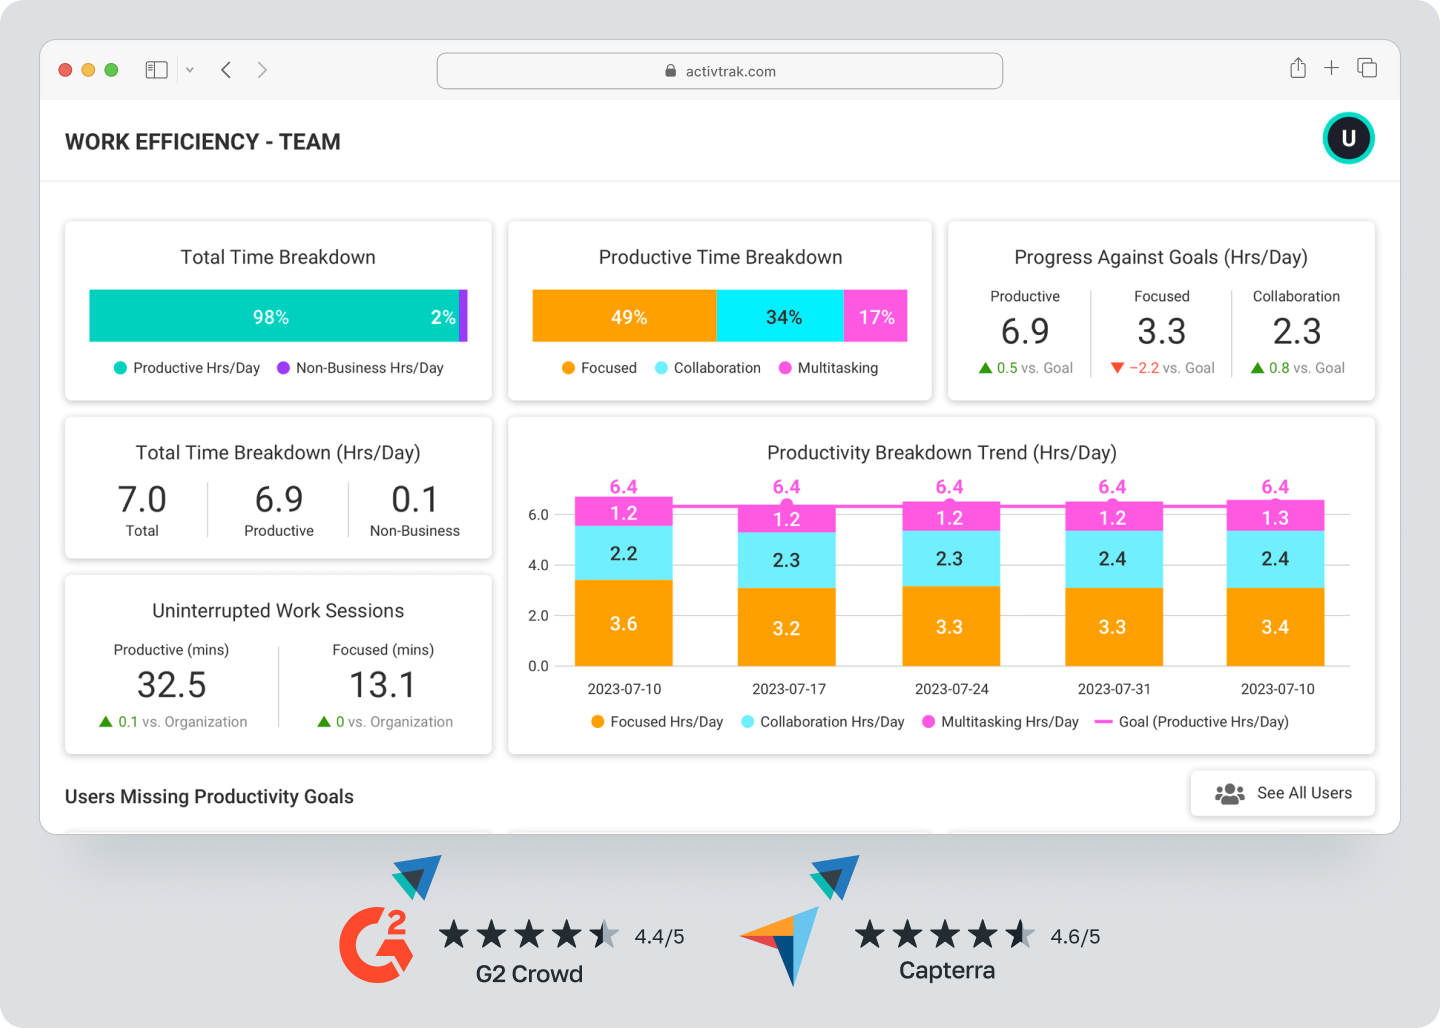
Task: Go back with the browser back arrow
Action: pos(227,70)
